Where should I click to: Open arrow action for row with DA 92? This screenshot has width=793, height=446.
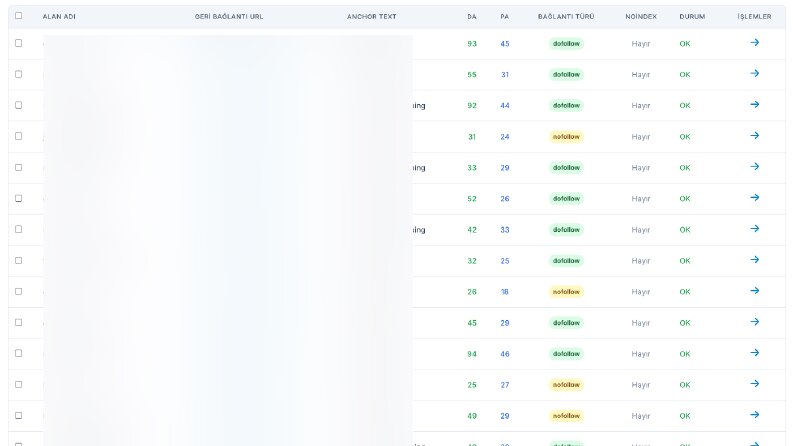click(755, 105)
